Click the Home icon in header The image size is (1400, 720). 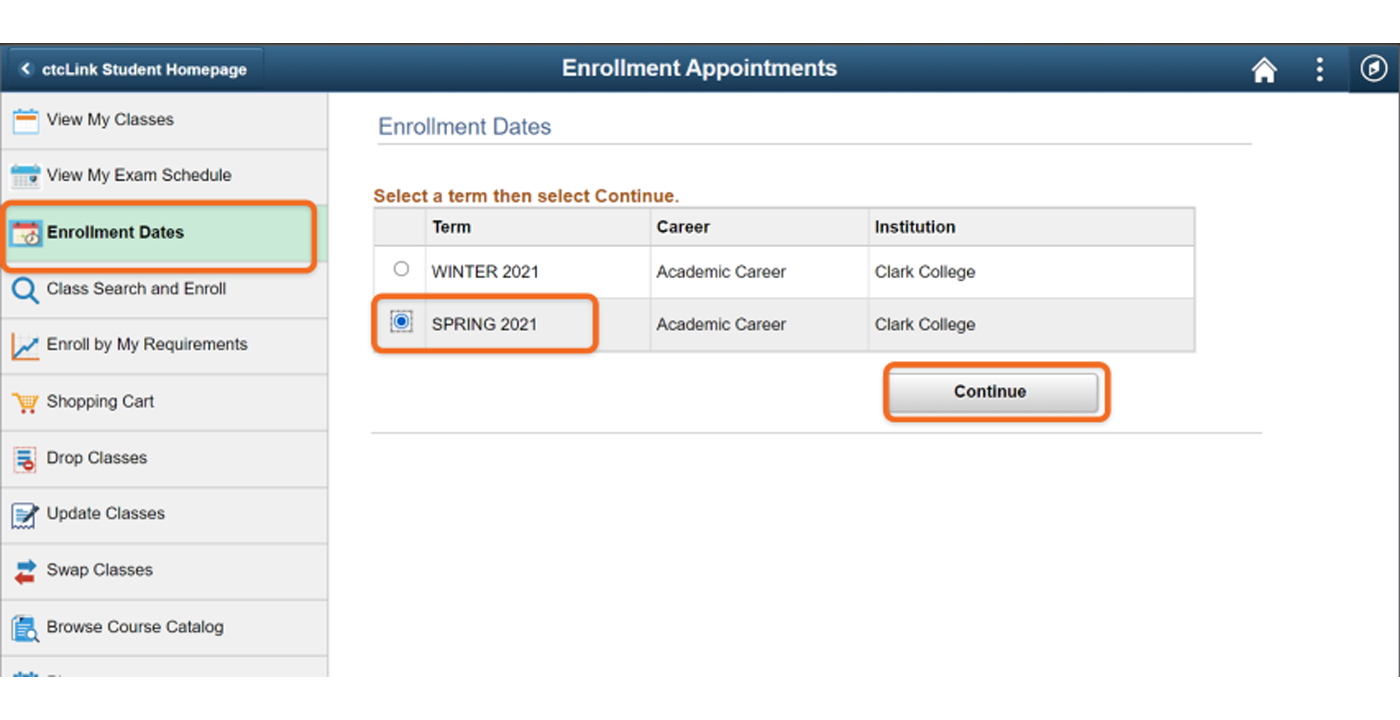click(x=1264, y=70)
